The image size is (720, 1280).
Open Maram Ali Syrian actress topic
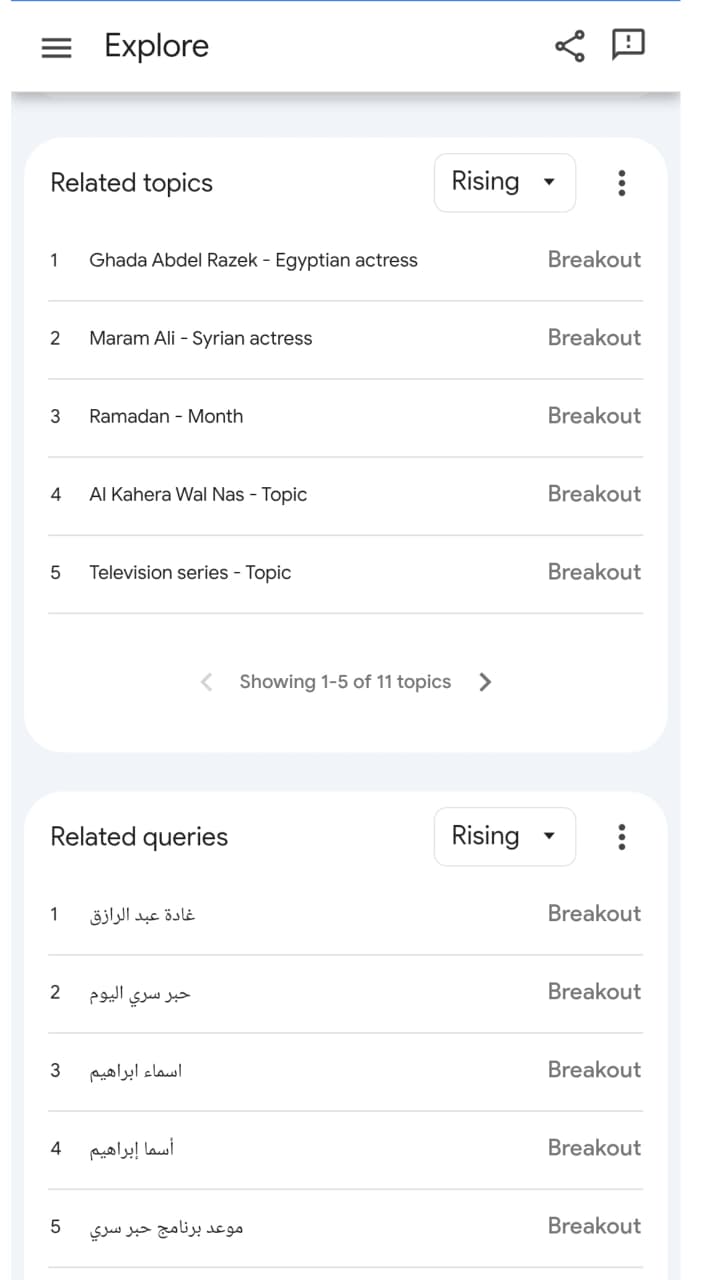point(200,338)
